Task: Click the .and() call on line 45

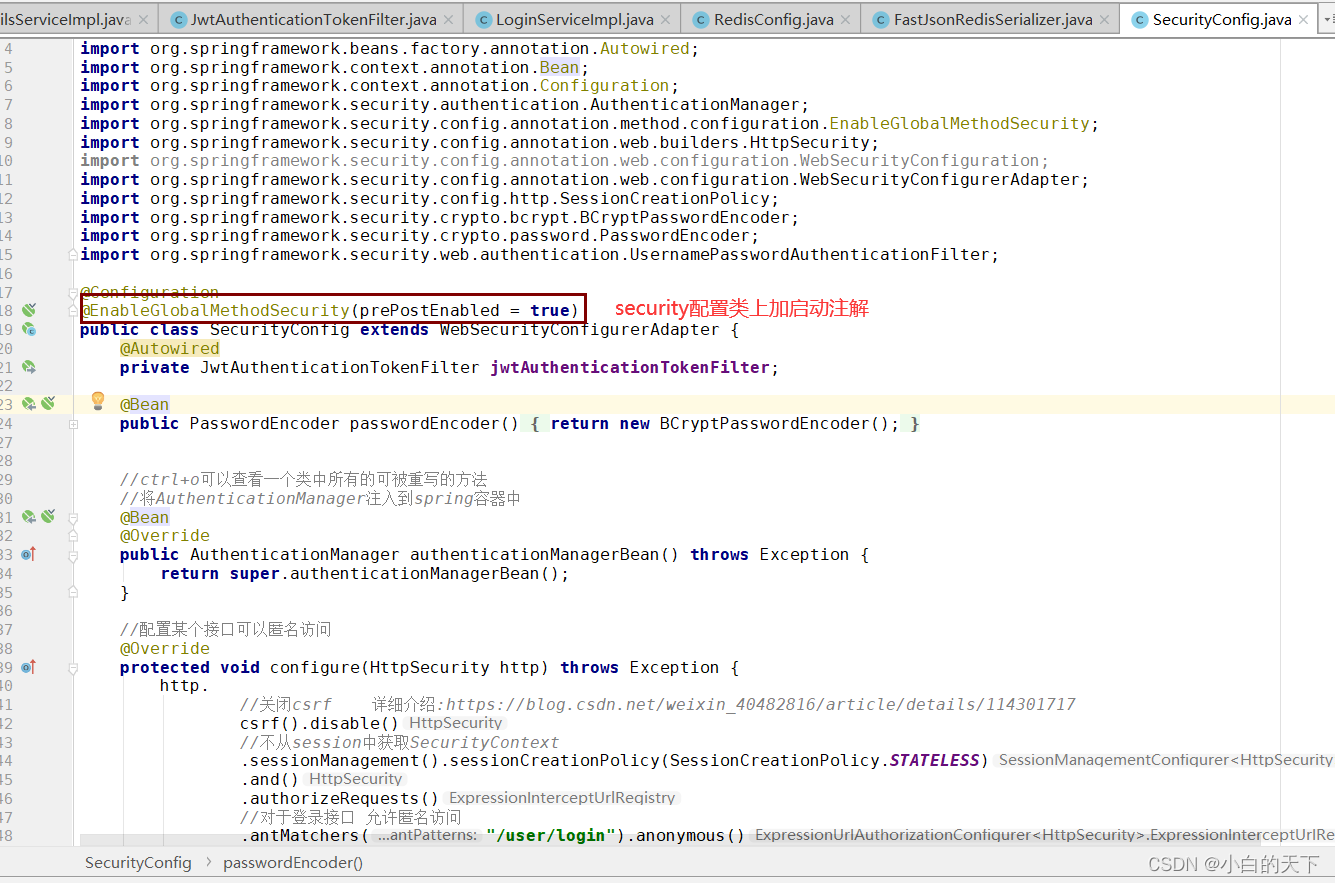Action: (x=269, y=779)
